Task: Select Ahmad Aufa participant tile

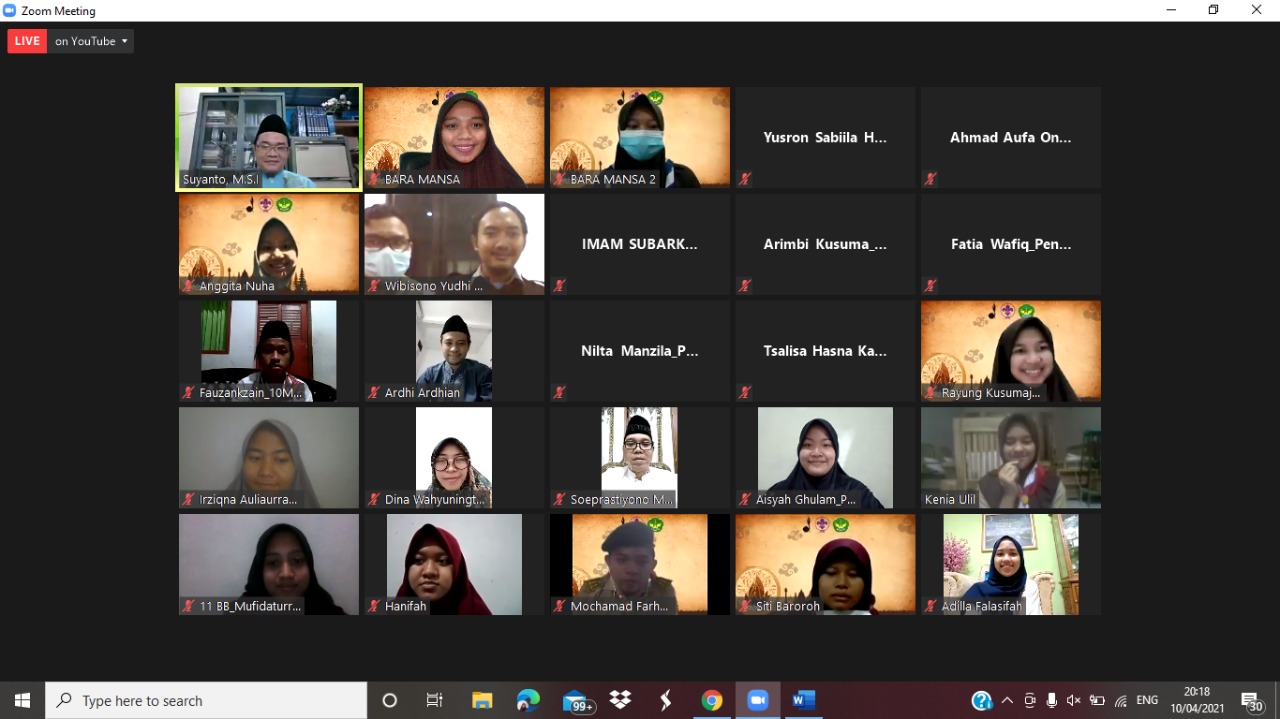Action: pos(1010,137)
